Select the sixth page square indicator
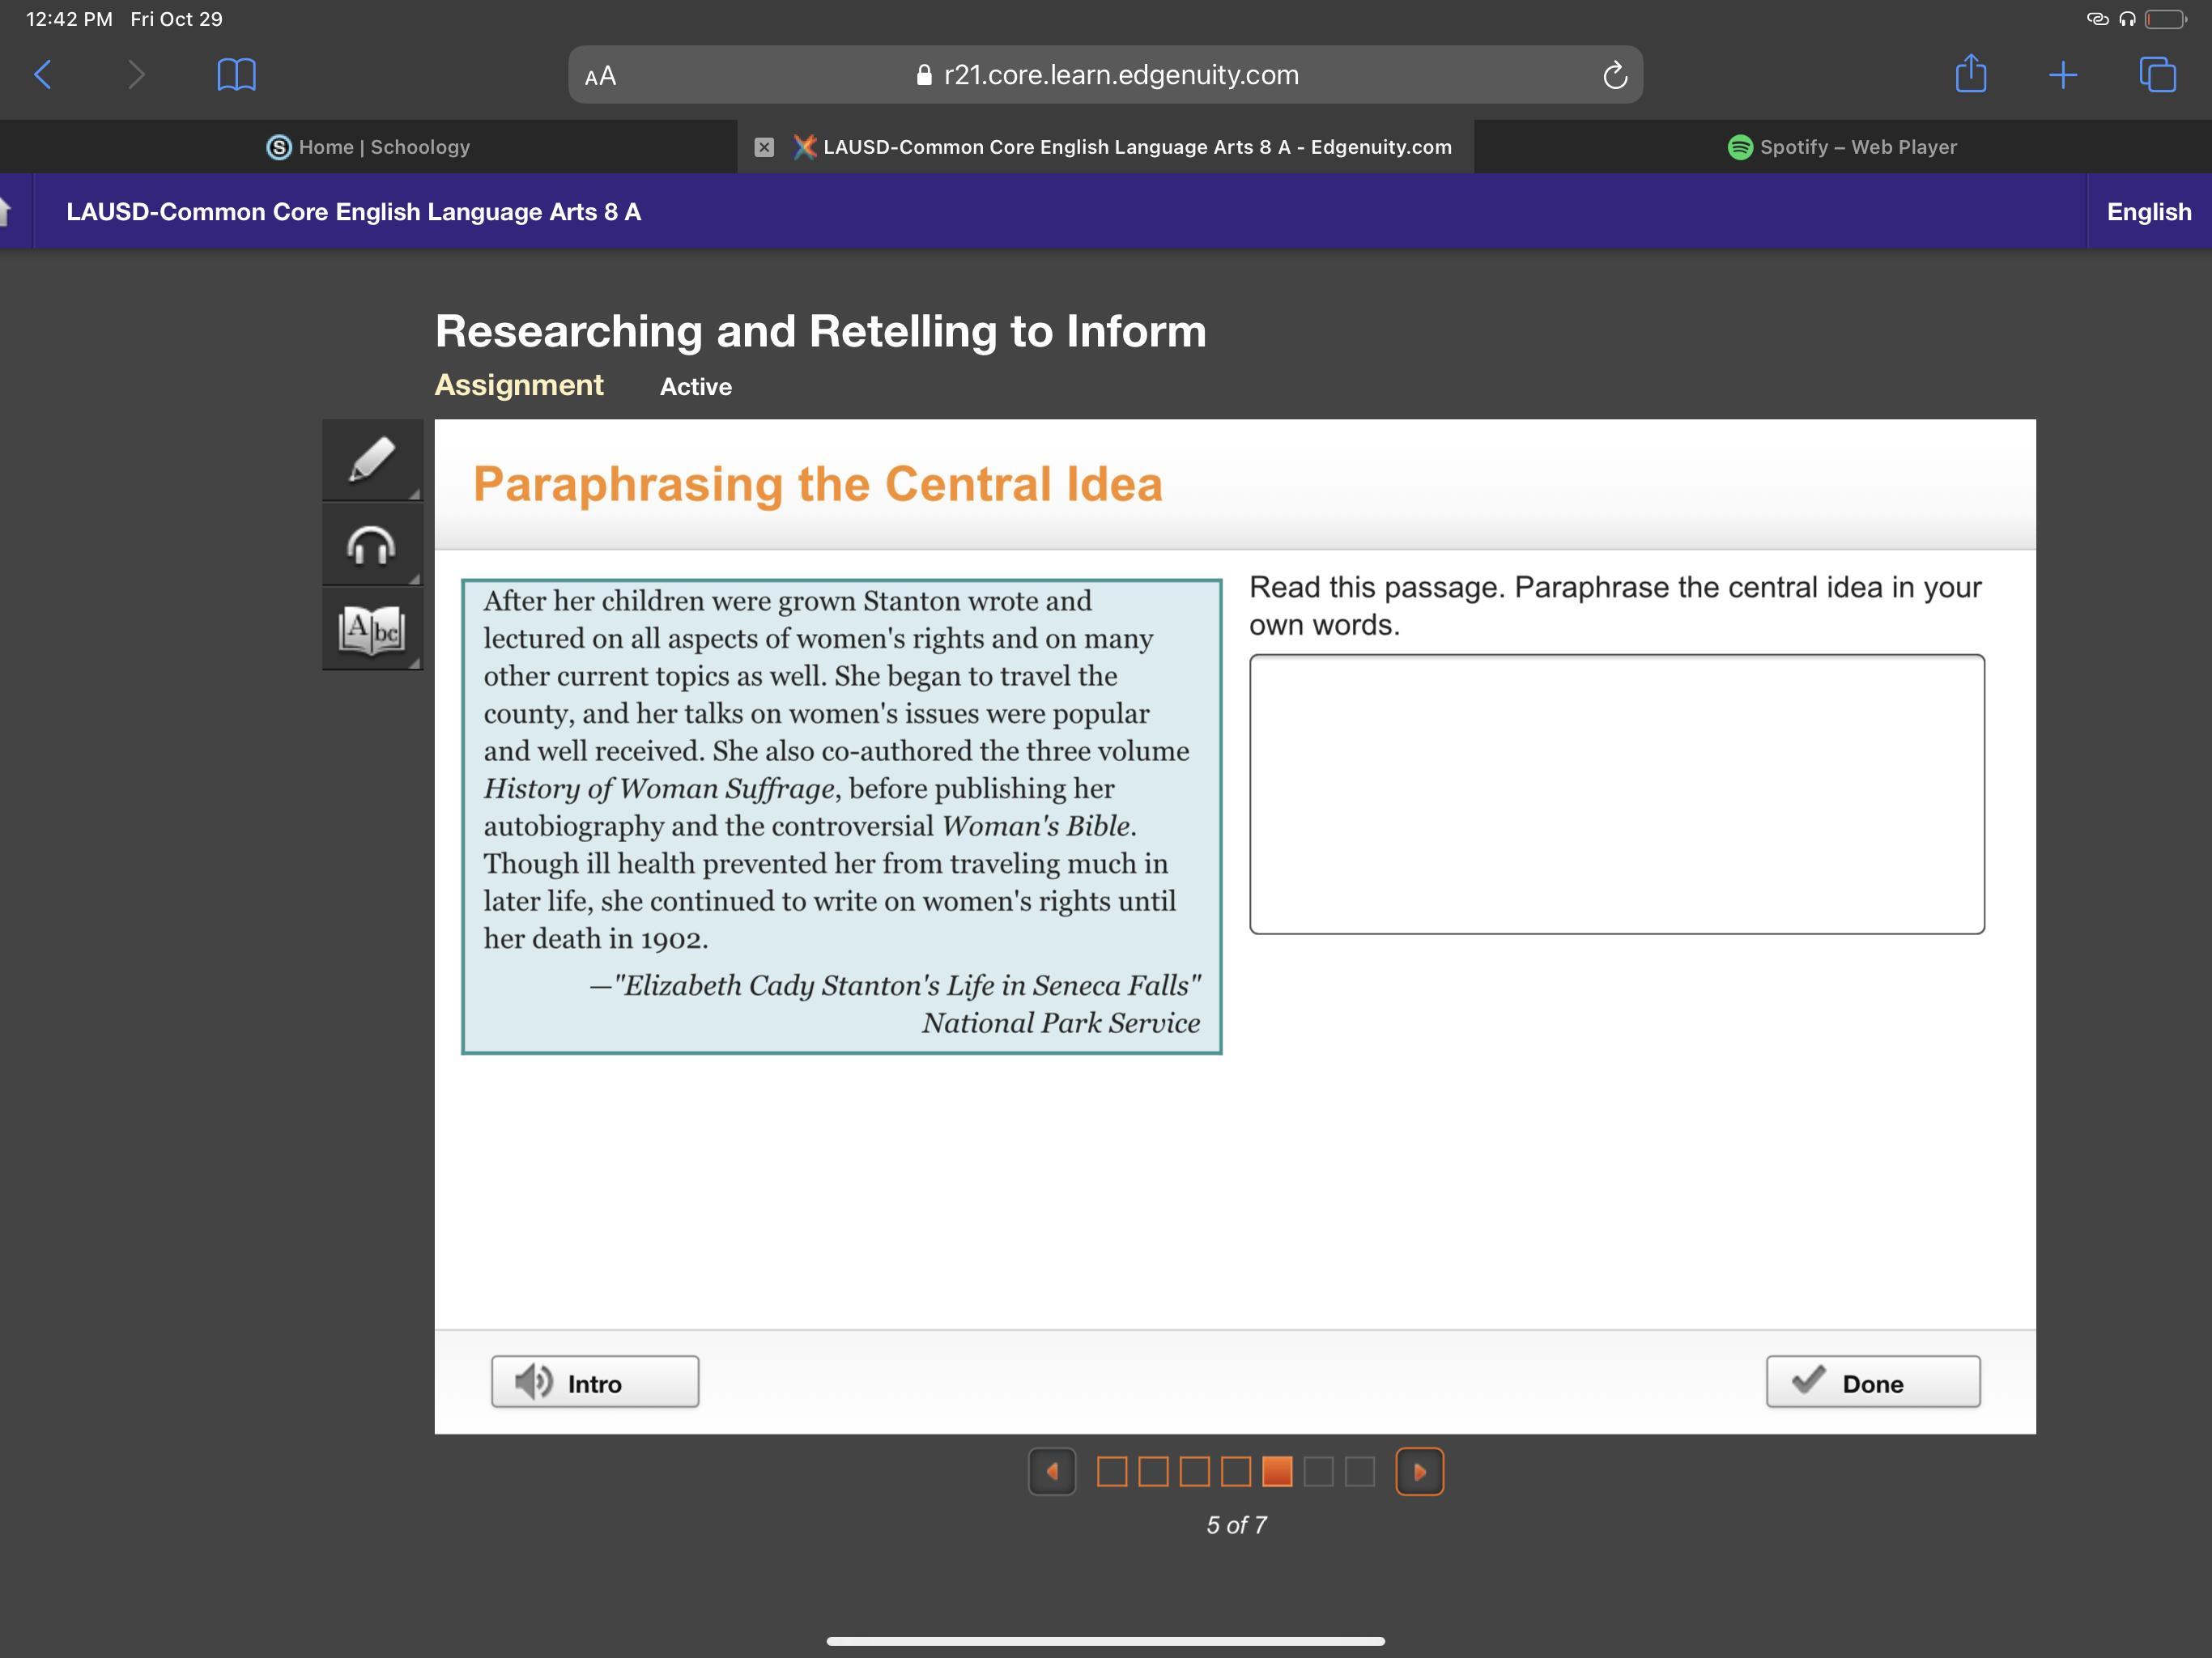 (1318, 1471)
